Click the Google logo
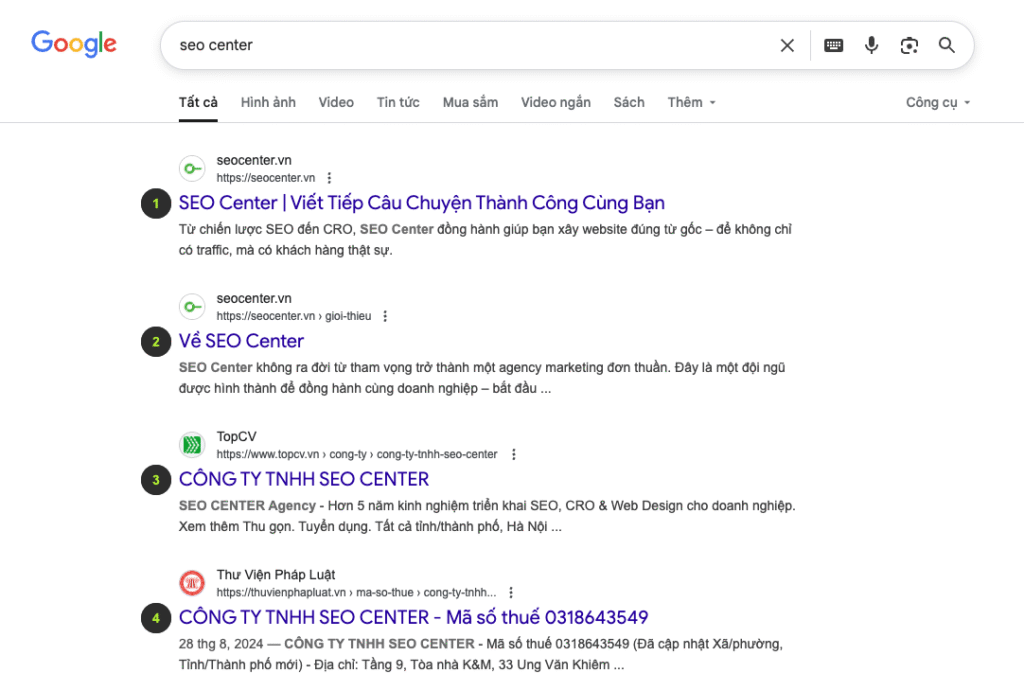The height and width of the screenshot is (691, 1024). [74, 44]
